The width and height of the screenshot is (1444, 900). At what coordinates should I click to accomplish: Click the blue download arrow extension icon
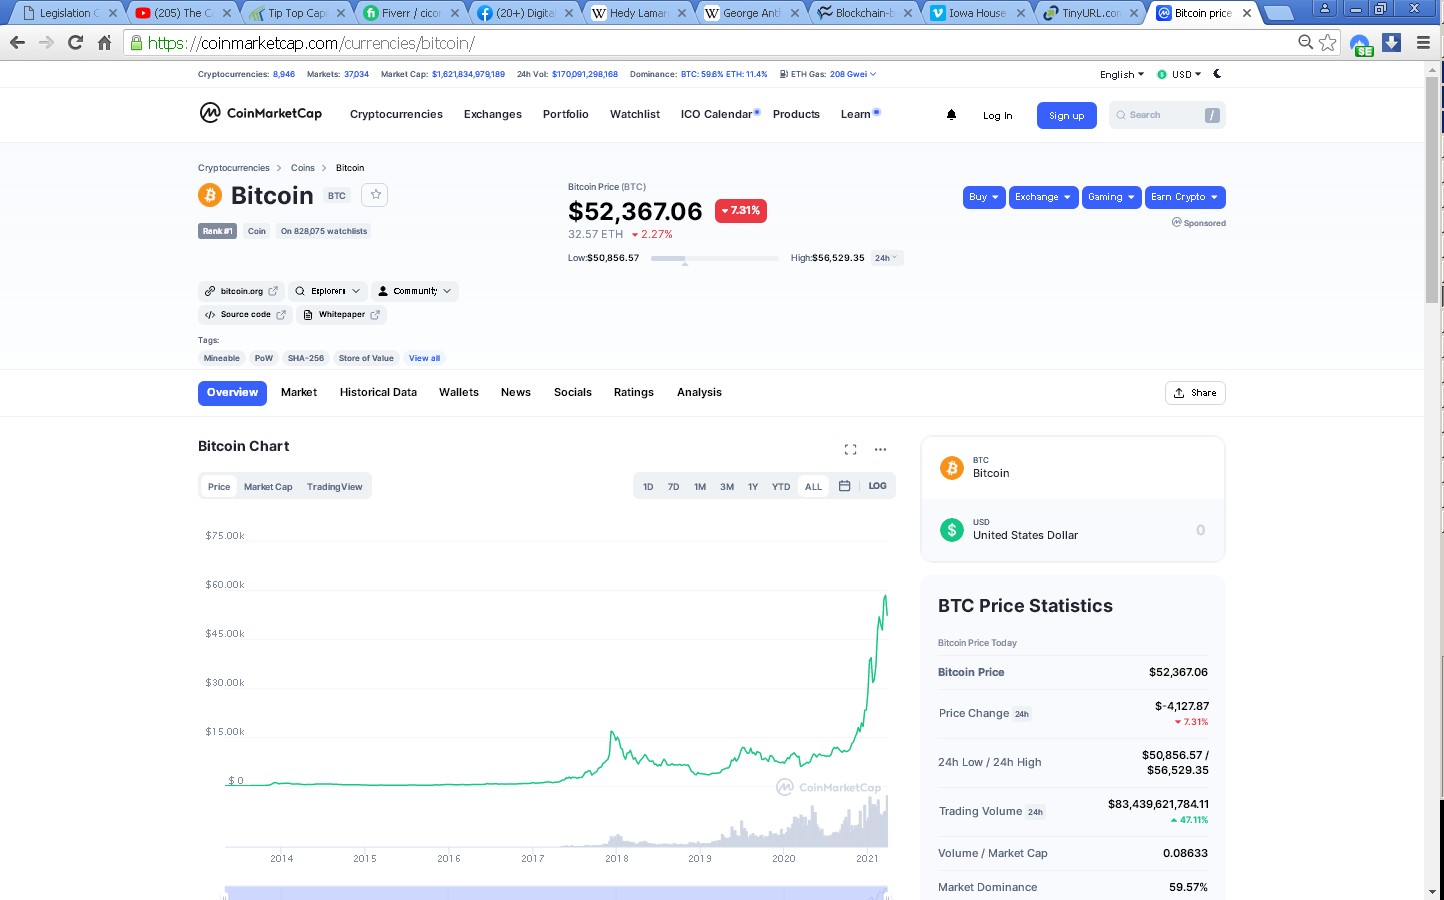pyautogui.click(x=1391, y=43)
